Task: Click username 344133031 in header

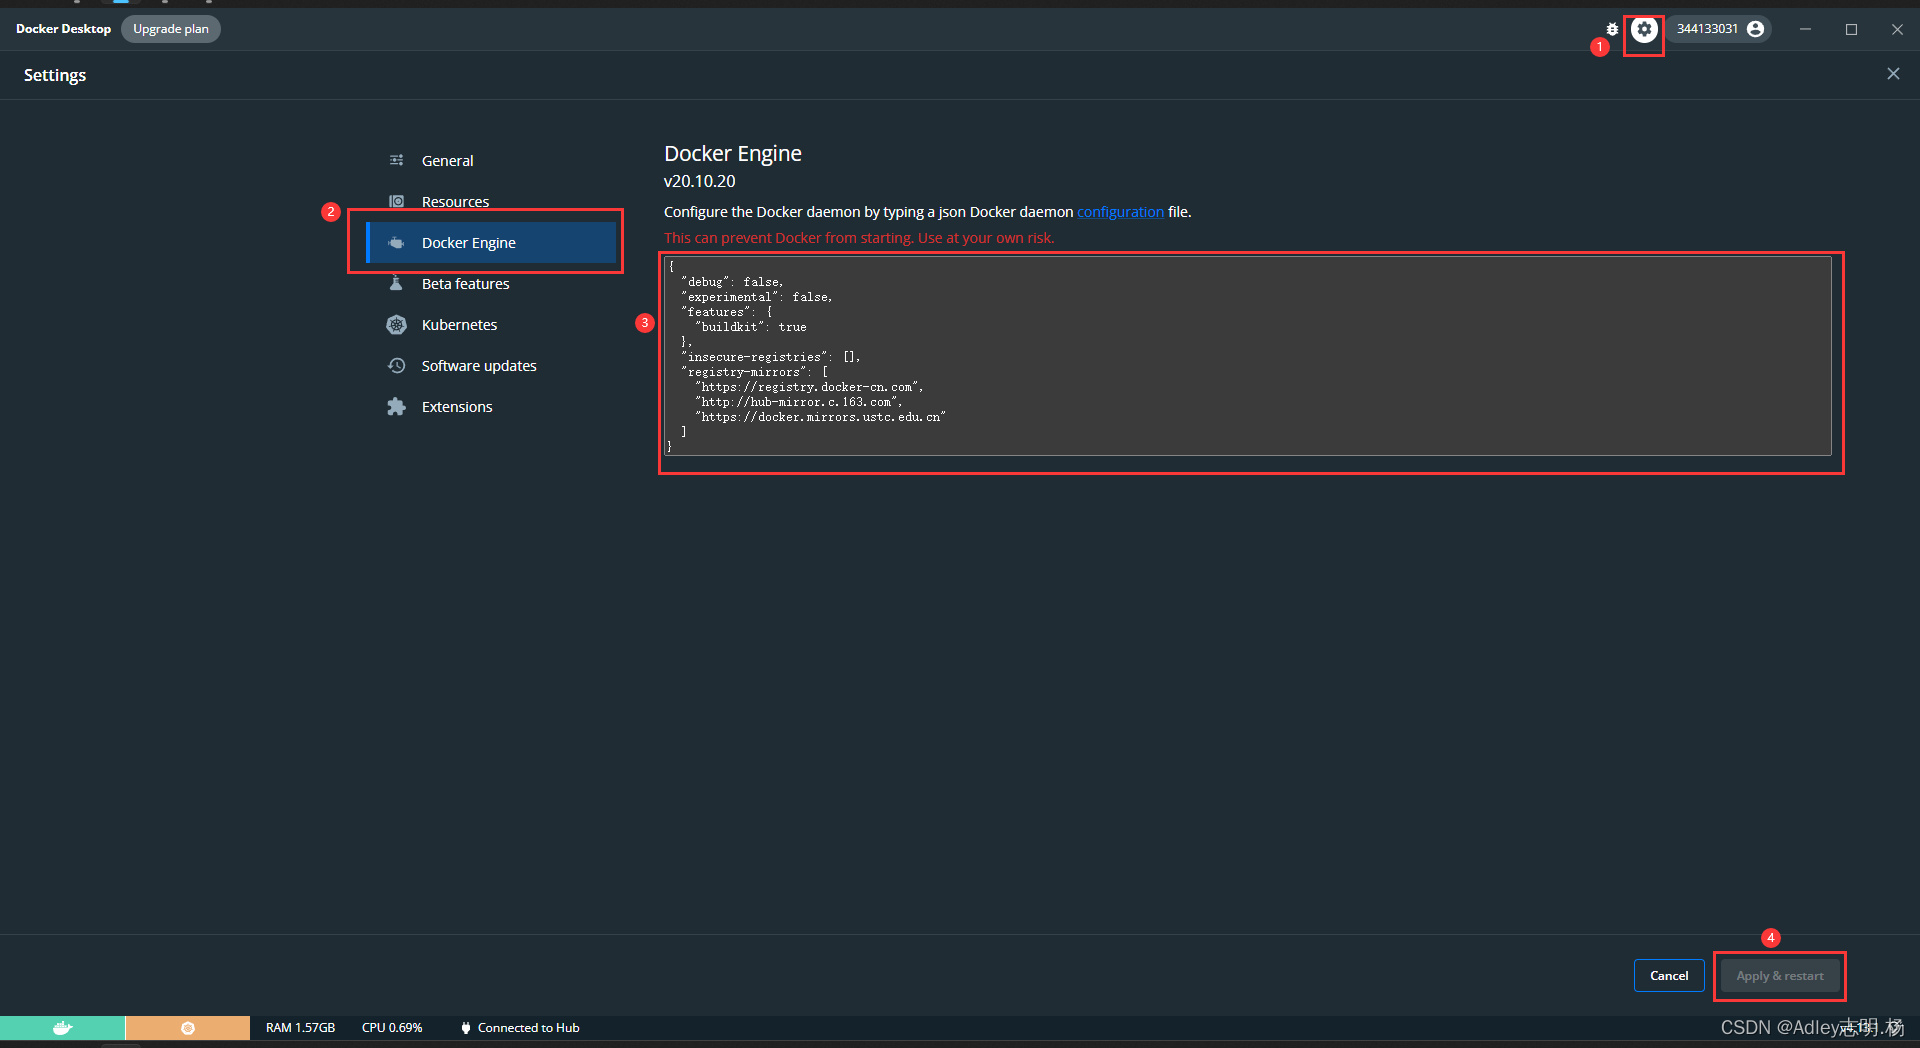Action: coord(1707,29)
